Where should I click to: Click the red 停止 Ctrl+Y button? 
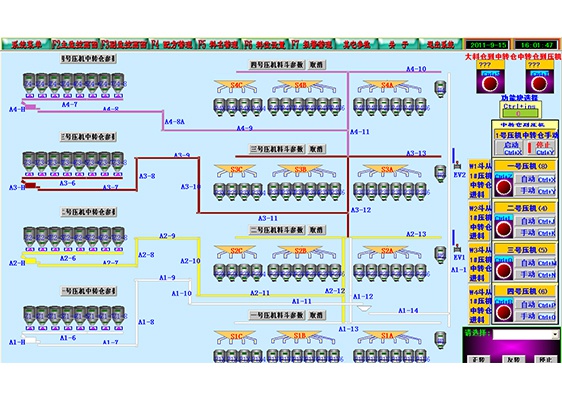tap(541, 148)
